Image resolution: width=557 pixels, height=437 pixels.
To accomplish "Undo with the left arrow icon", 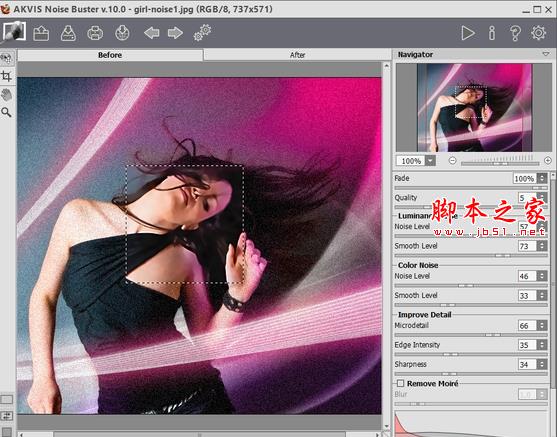I will point(152,33).
